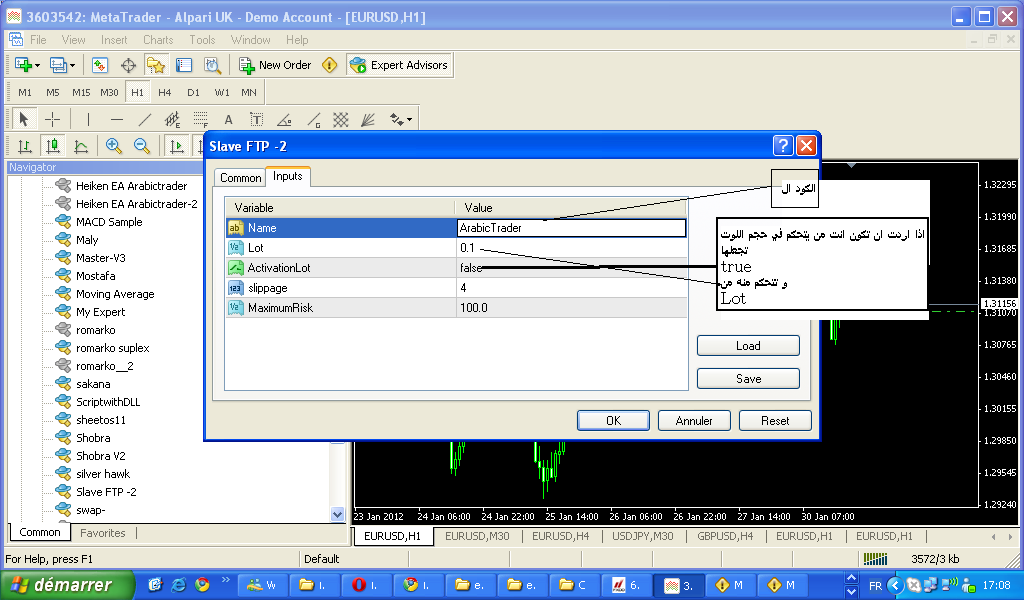Select the H4 timeframe
The width and height of the screenshot is (1024, 600).
[x=165, y=93]
